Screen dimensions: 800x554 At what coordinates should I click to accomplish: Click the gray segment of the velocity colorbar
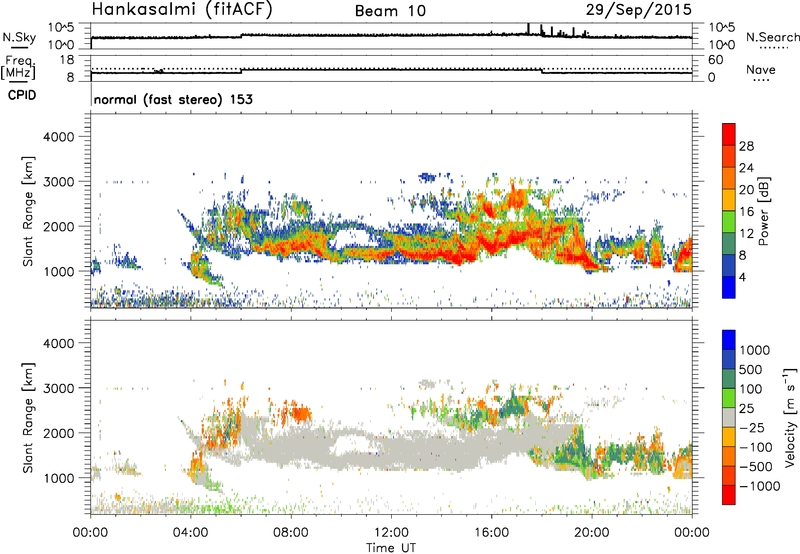[729, 417]
